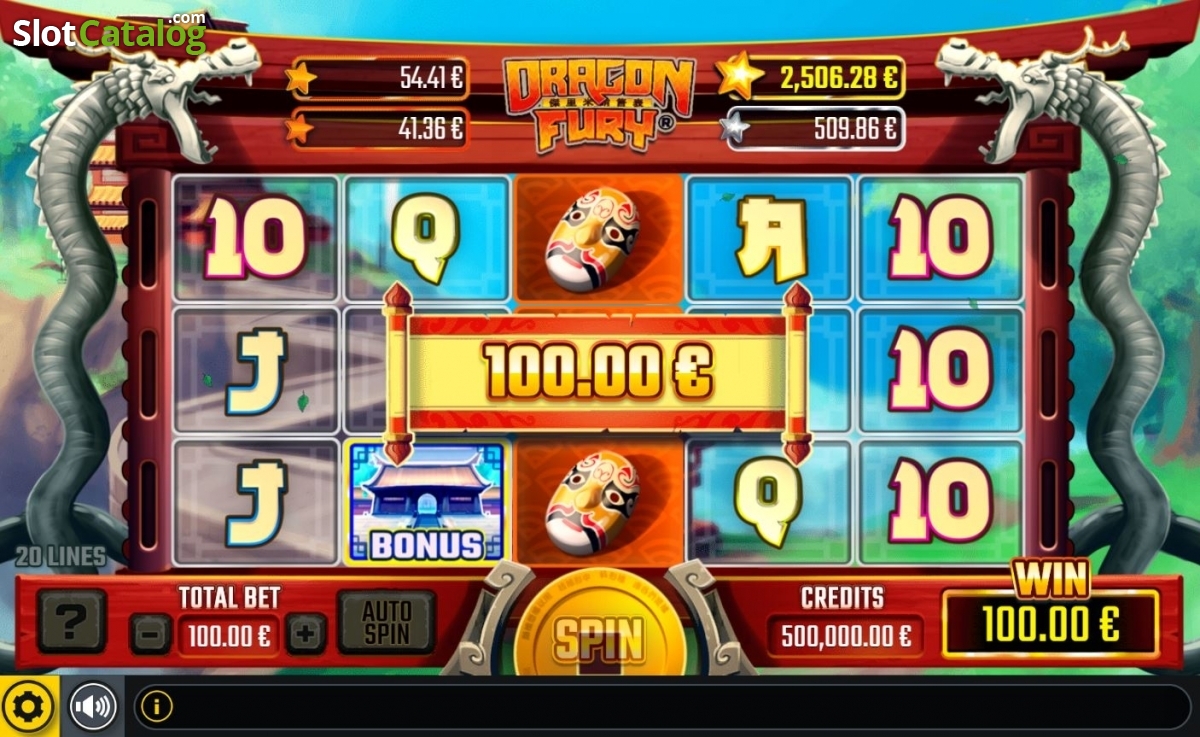Image resolution: width=1200 pixels, height=737 pixels.
Task: Open the help question mark button
Action: (72, 621)
